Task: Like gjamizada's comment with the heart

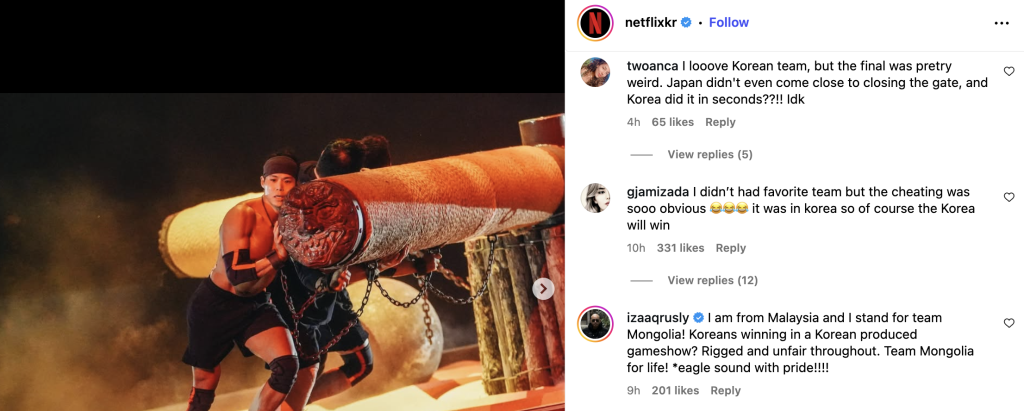Action: click(1009, 198)
